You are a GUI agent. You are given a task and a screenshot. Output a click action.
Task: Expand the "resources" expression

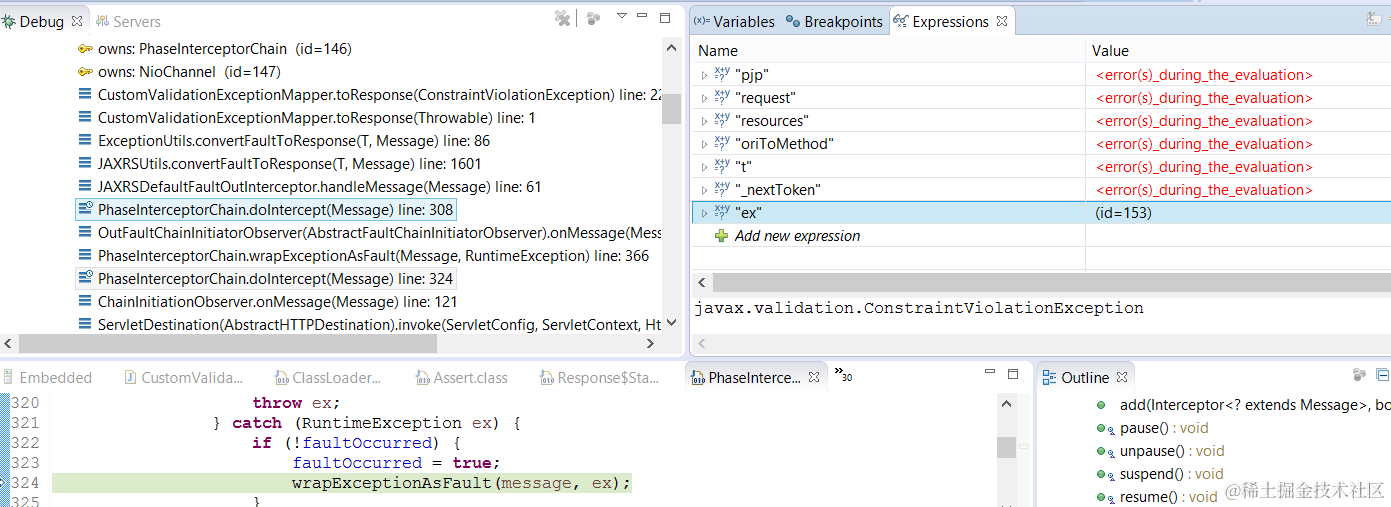click(x=704, y=121)
